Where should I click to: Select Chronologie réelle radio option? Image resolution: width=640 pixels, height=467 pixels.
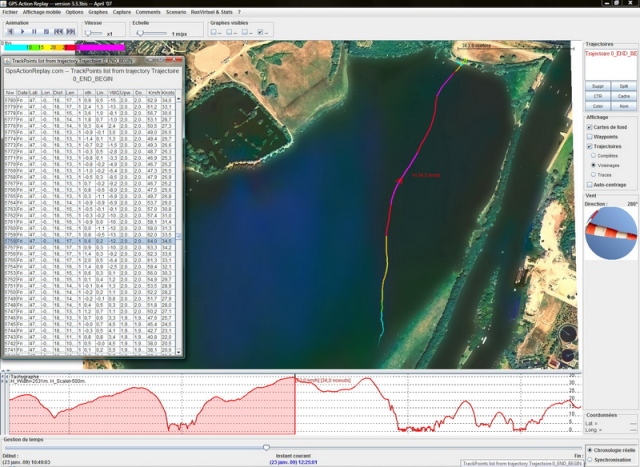click(x=590, y=450)
